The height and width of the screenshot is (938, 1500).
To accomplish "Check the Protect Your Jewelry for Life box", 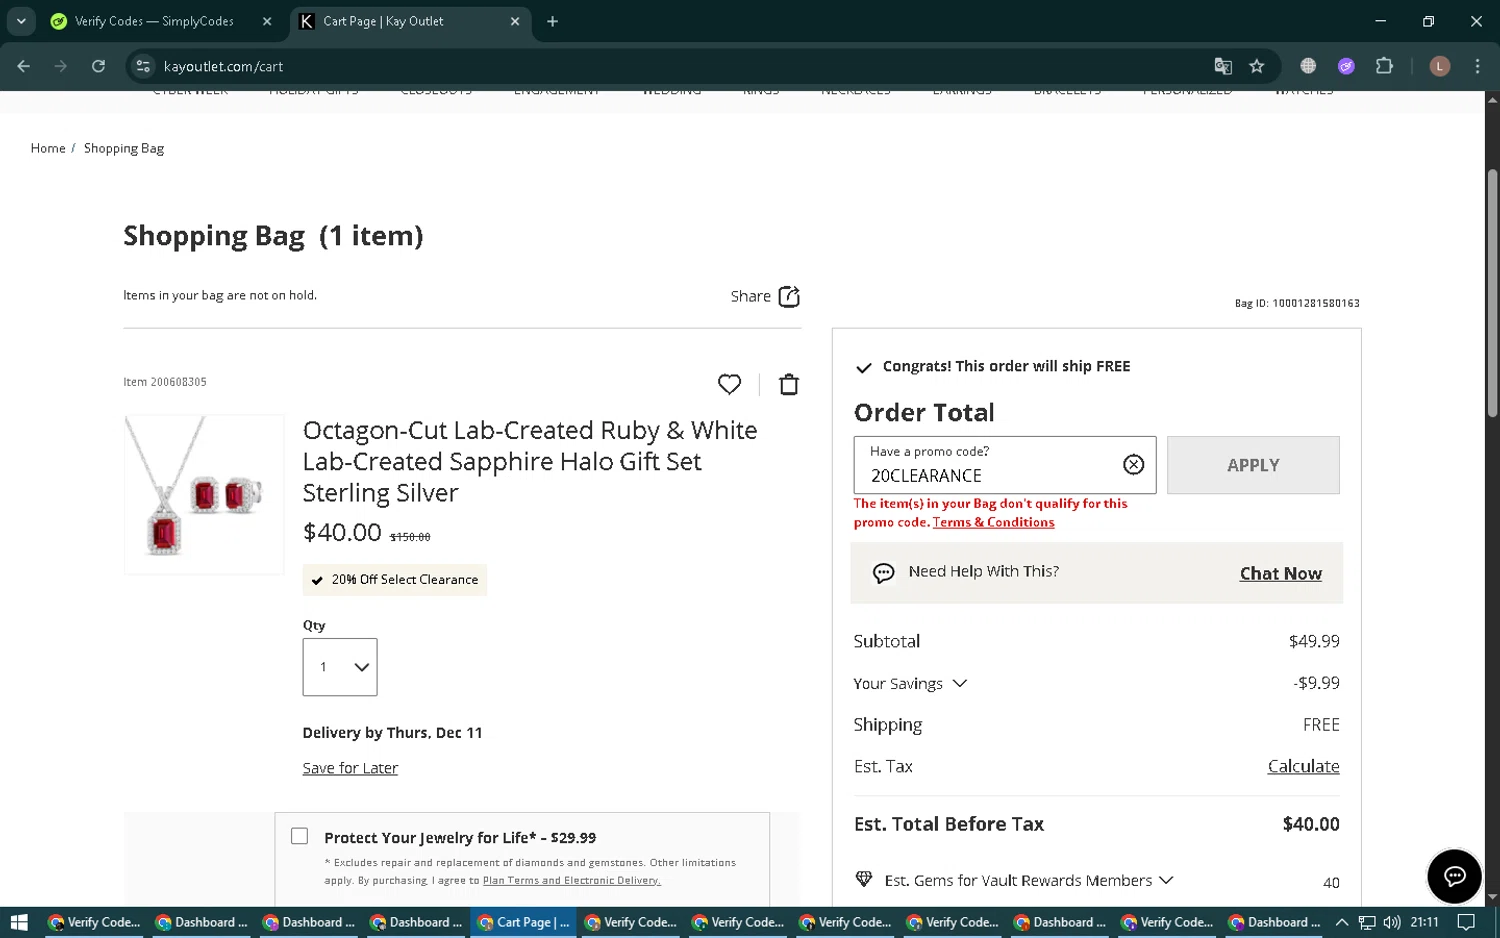I will tap(299, 836).
